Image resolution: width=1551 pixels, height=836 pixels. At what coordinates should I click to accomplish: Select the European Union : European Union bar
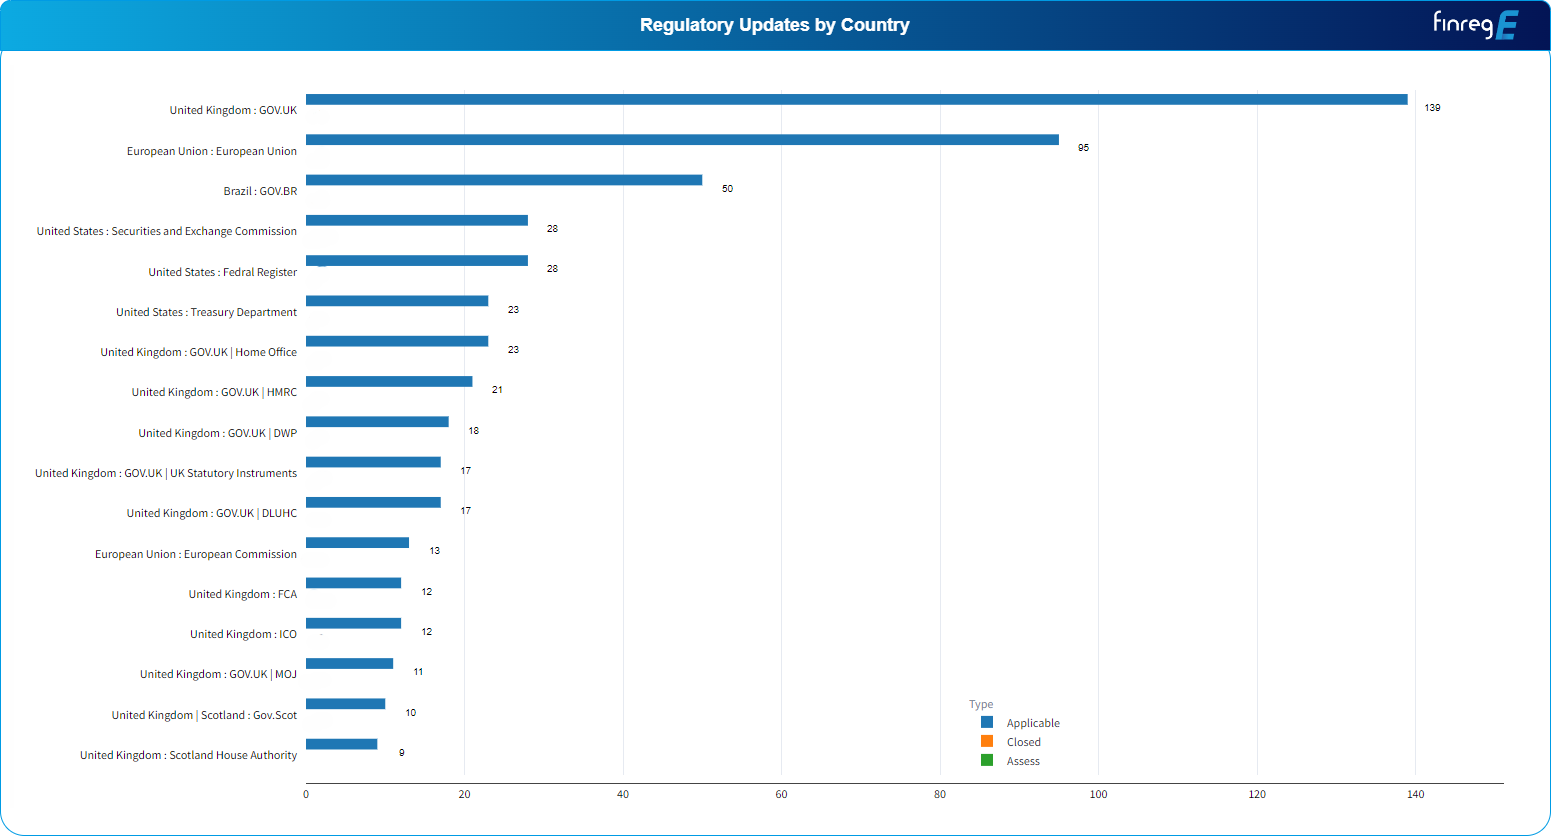tap(682, 140)
